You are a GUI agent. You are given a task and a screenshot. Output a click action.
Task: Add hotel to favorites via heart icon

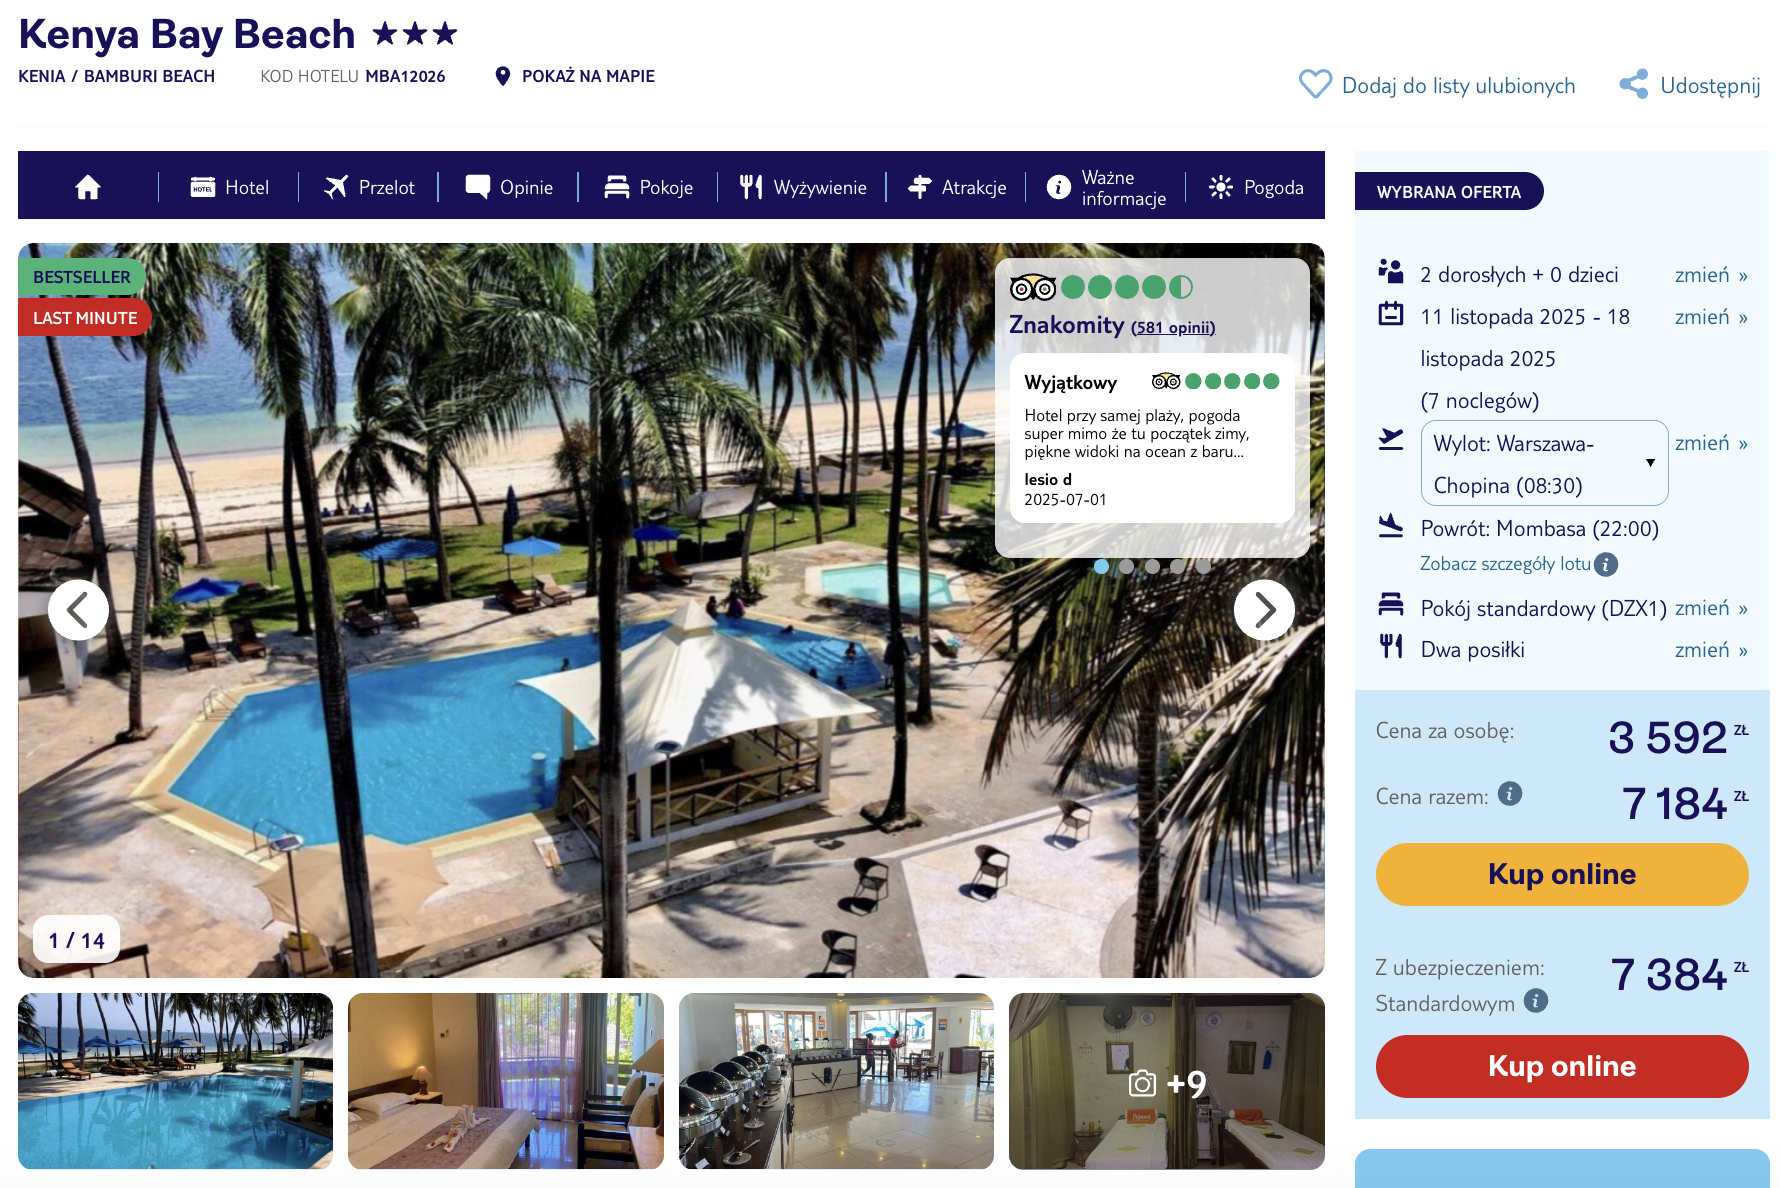pyautogui.click(x=1315, y=84)
